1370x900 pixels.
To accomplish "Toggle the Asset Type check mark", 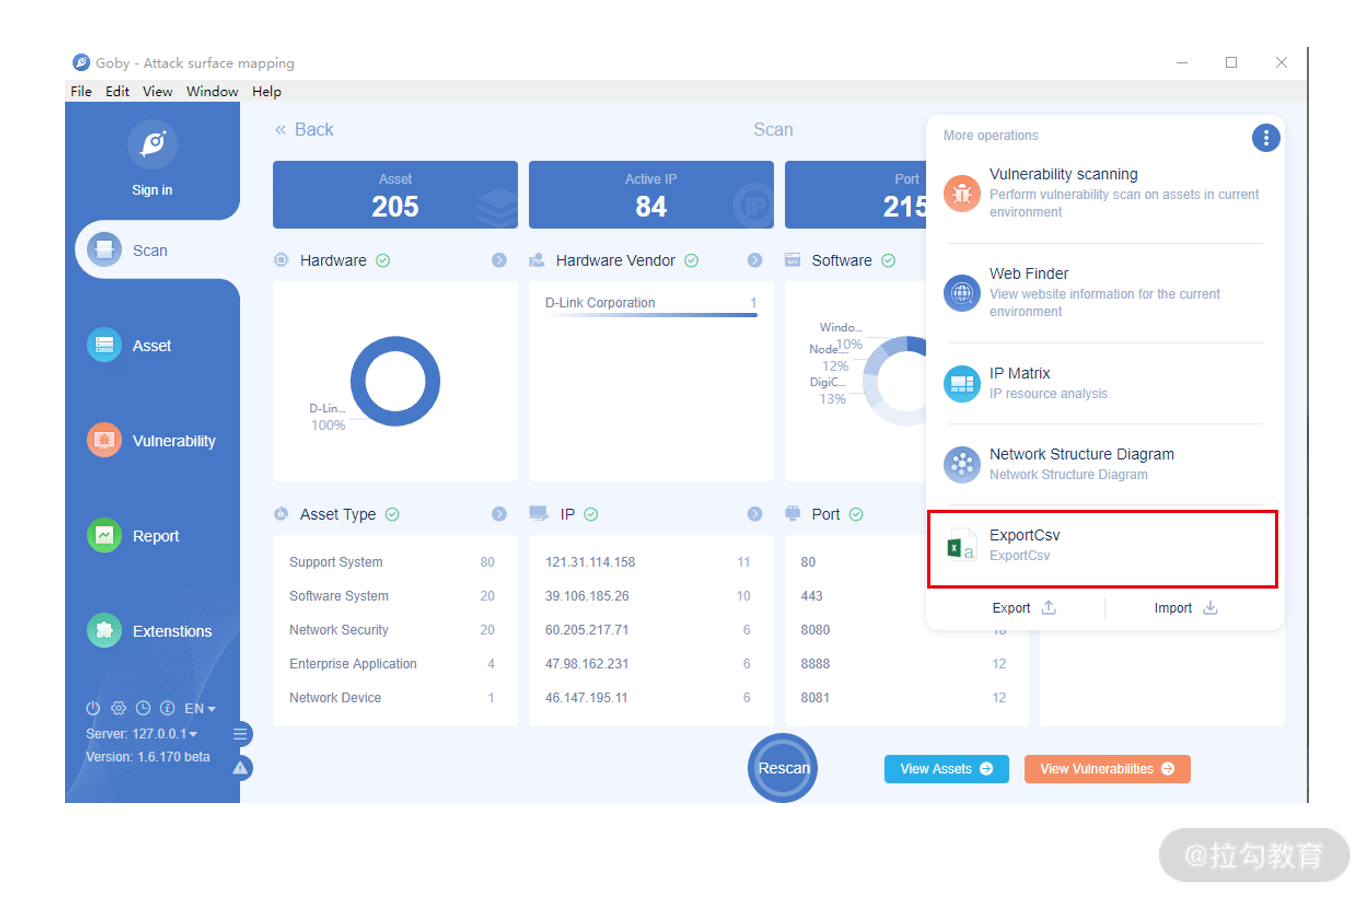I will pyautogui.click(x=392, y=514).
